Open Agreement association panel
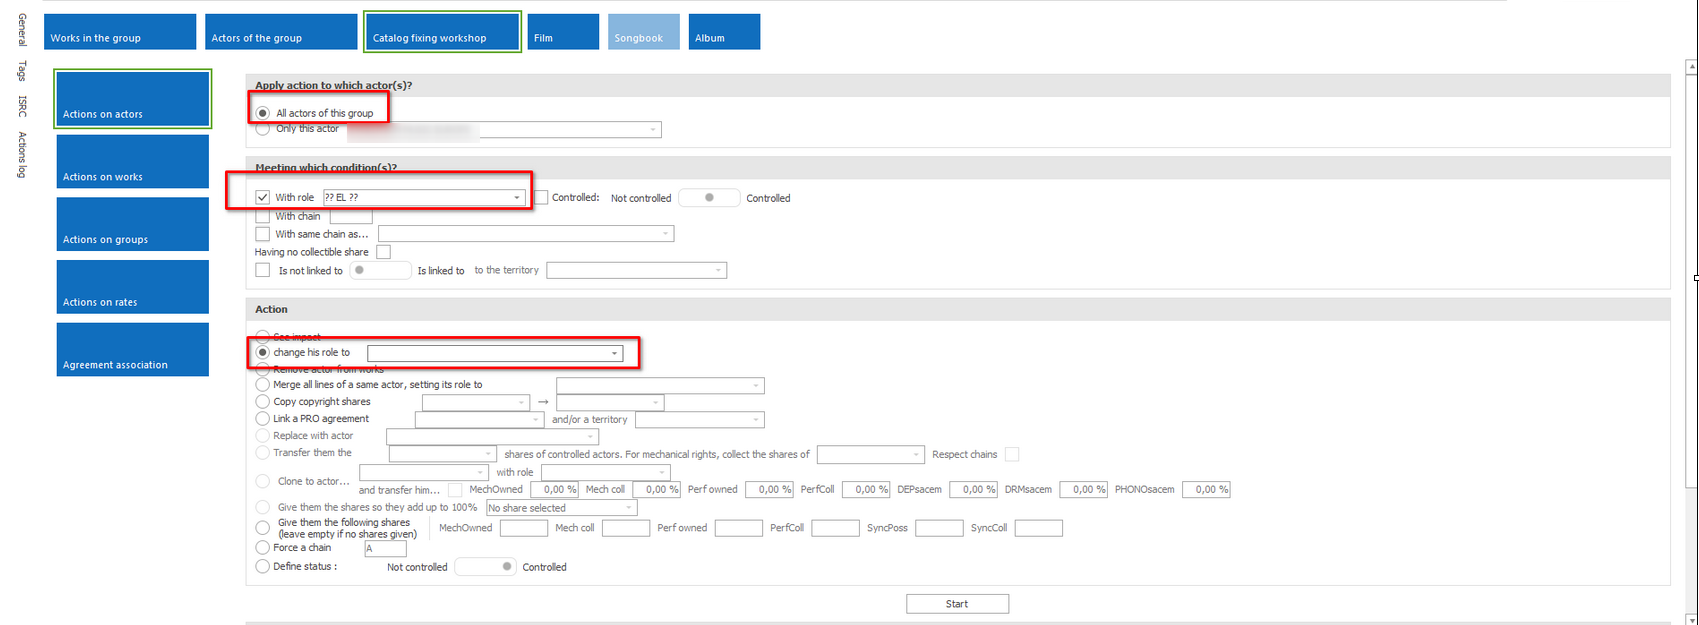This screenshot has height=625, width=1699. [x=133, y=350]
